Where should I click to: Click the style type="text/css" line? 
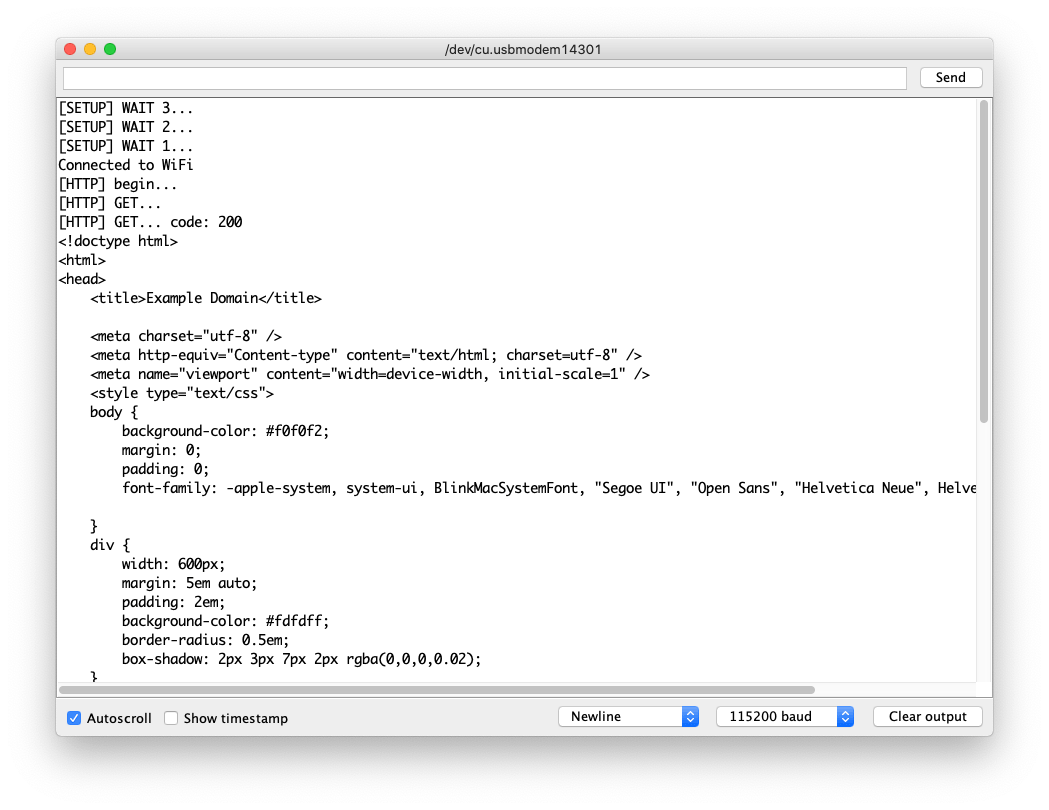click(x=182, y=393)
